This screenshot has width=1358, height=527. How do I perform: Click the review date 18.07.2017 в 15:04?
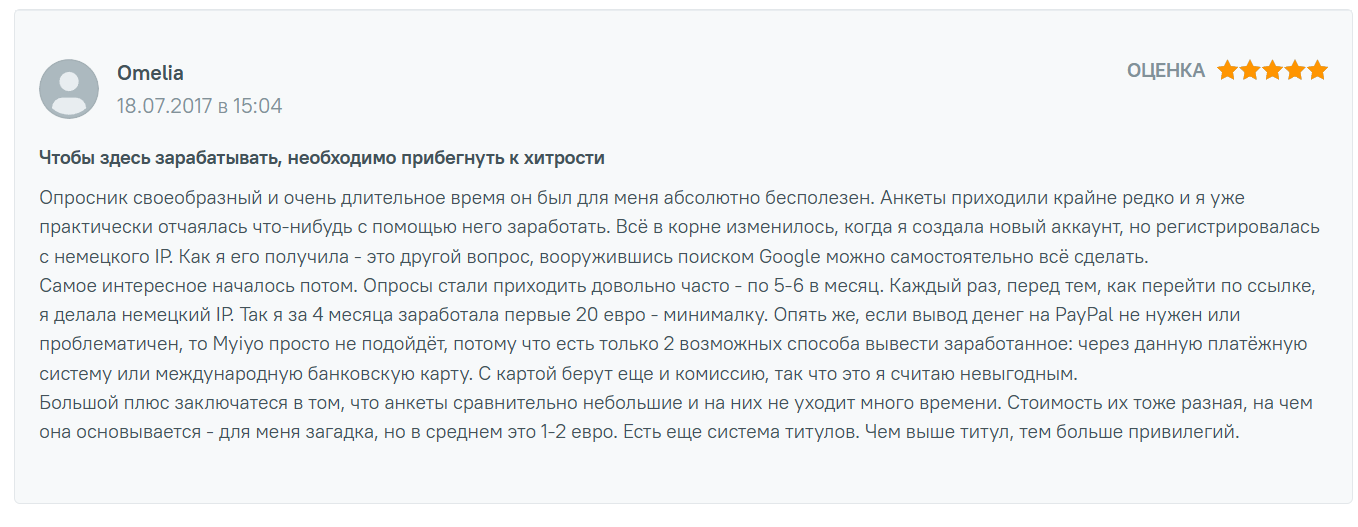[199, 105]
